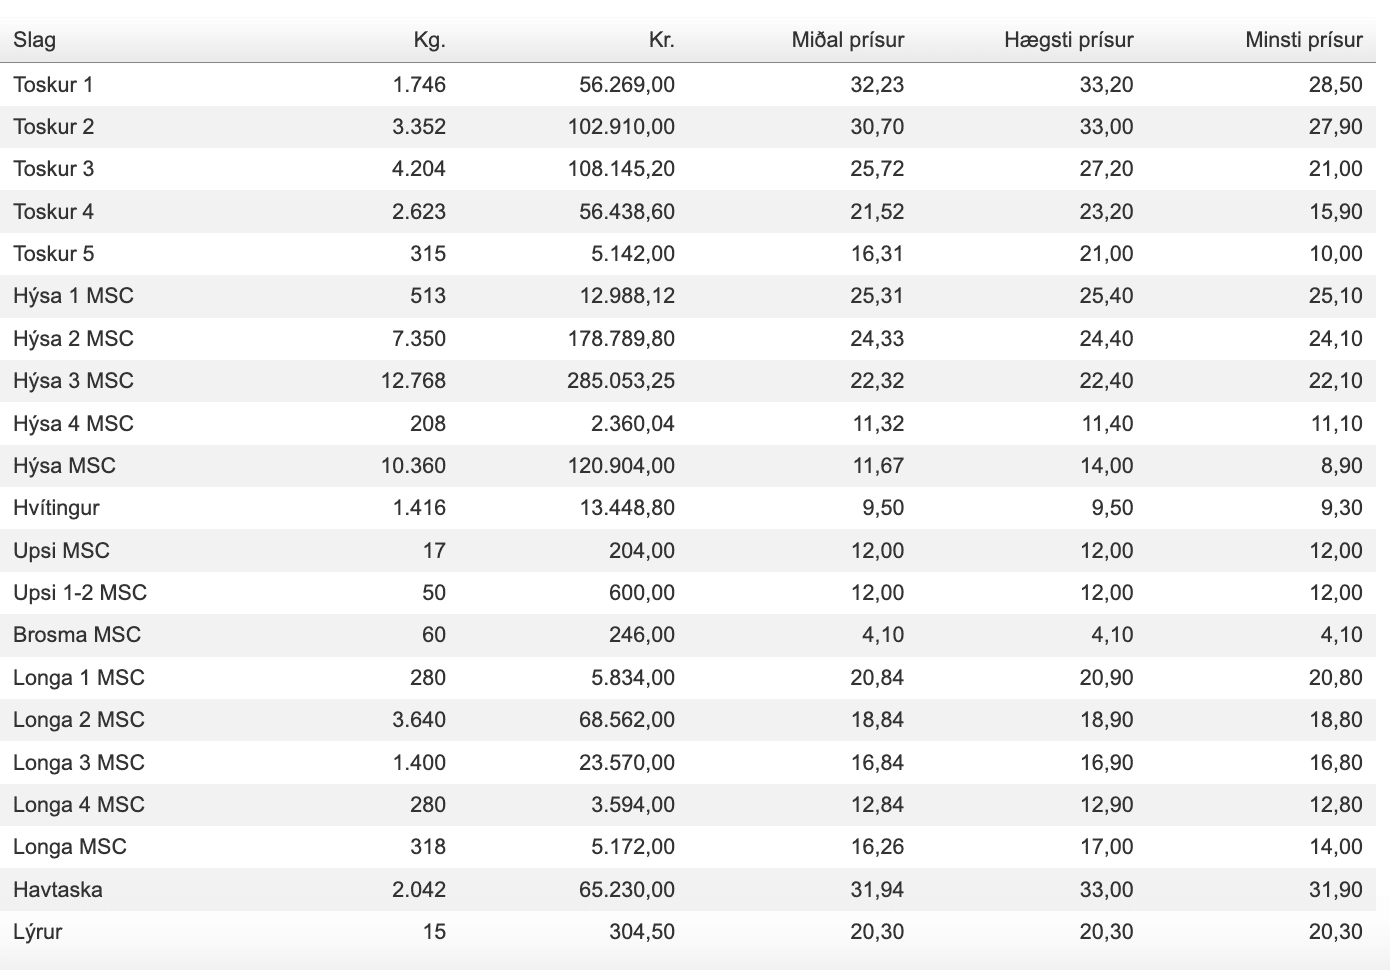The image size is (1390, 970).
Task: Sort by the Kg. column header
Action: tap(429, 40)
